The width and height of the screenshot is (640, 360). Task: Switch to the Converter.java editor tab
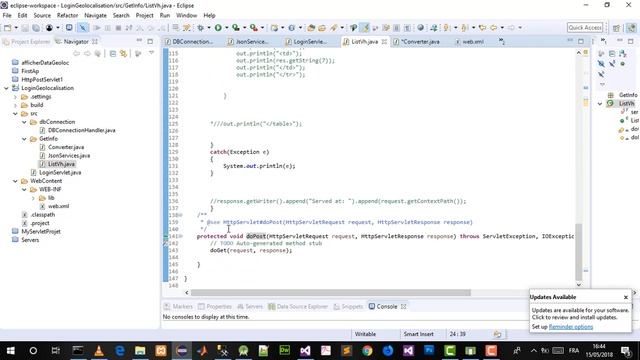(420, 42)
